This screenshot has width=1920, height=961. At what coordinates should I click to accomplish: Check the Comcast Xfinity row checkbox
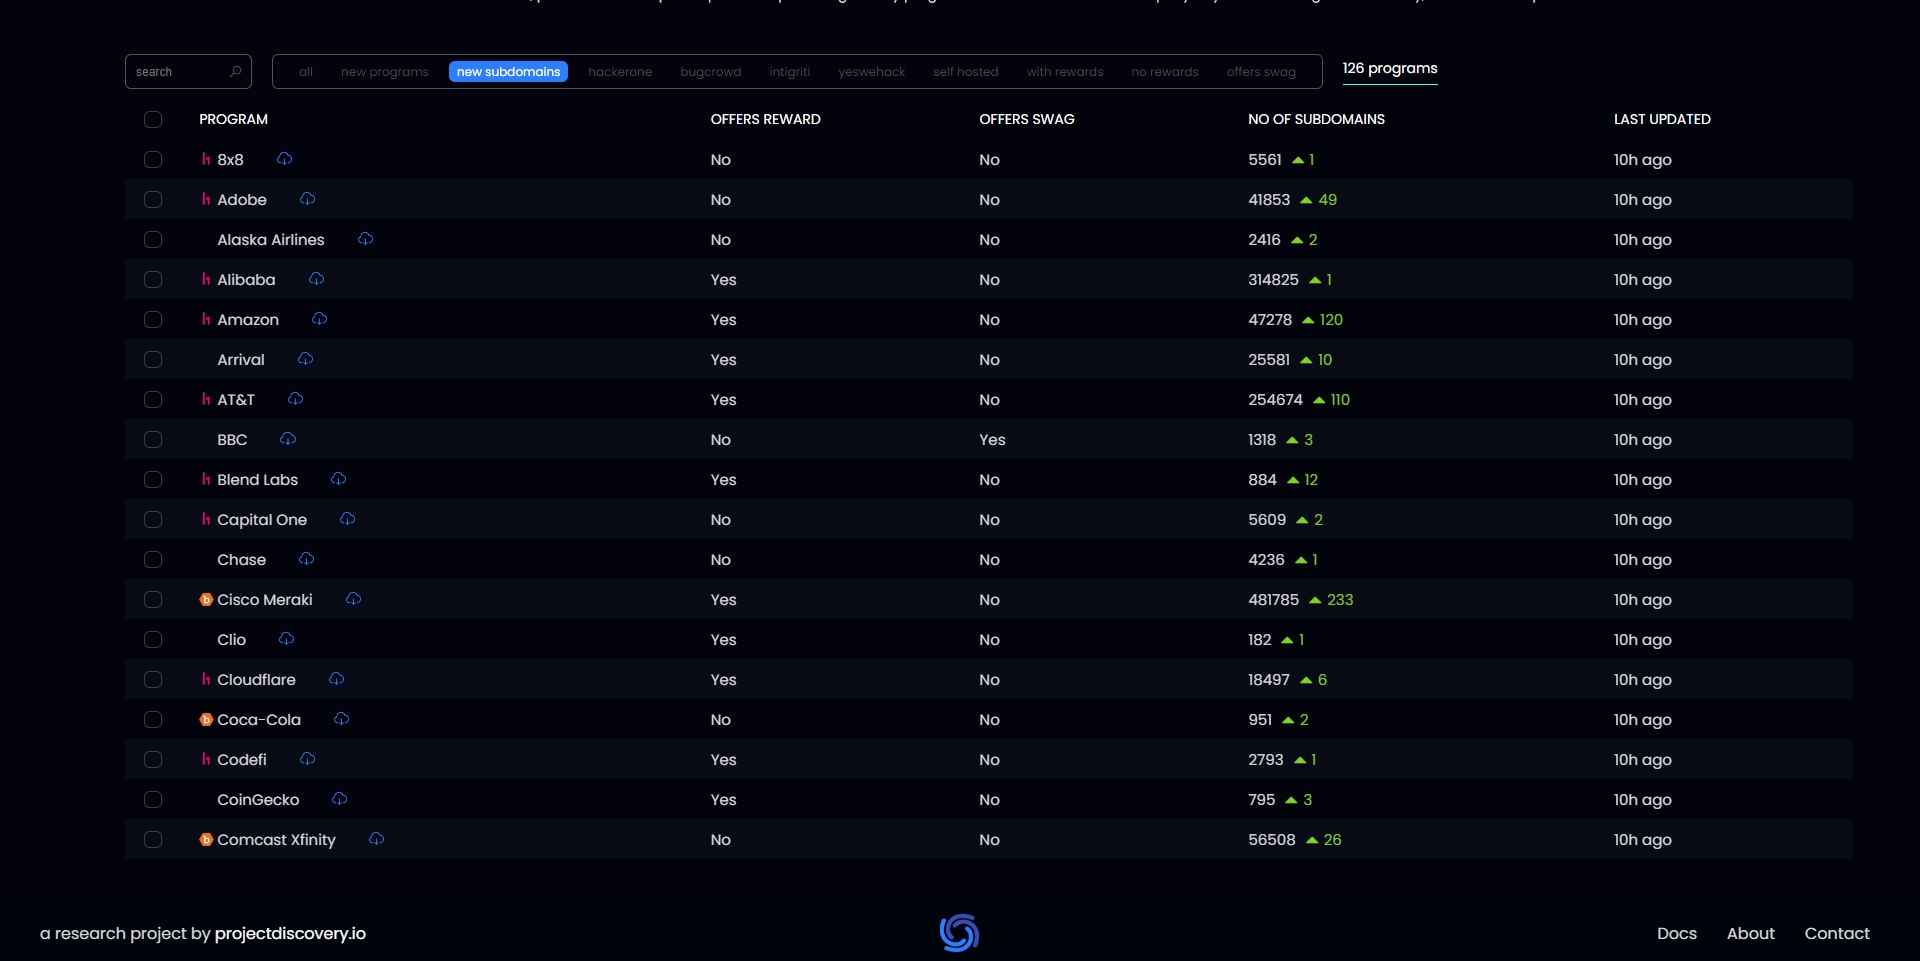[x=153, y=840]
